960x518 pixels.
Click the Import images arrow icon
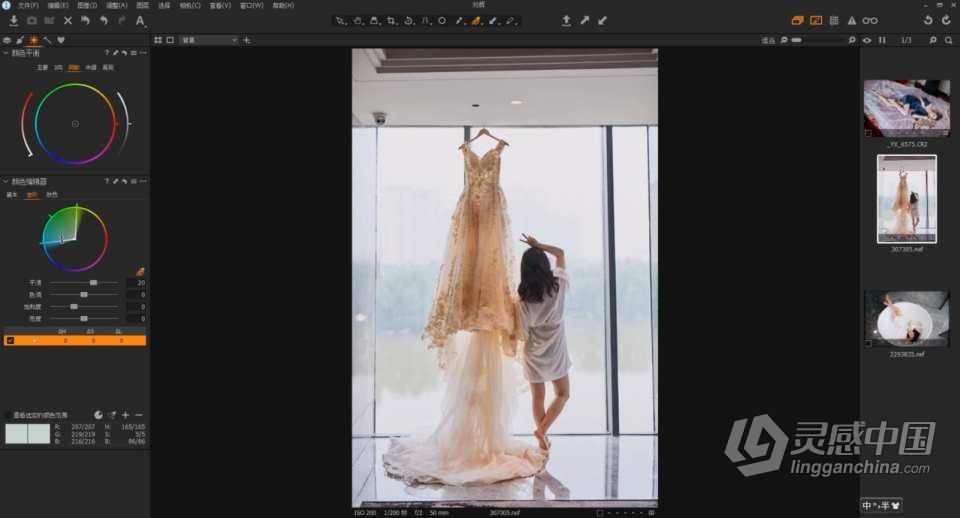pyautogui.click(x=13, y=21)
